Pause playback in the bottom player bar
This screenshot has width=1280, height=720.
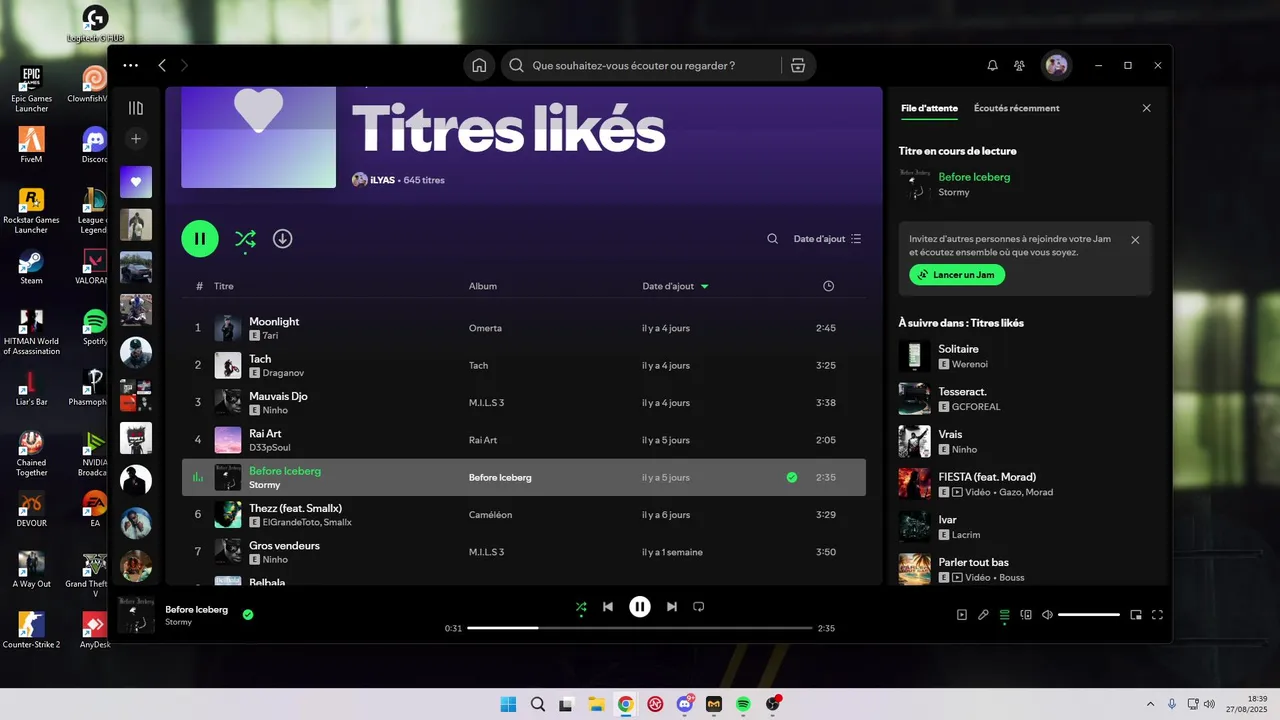640,607
